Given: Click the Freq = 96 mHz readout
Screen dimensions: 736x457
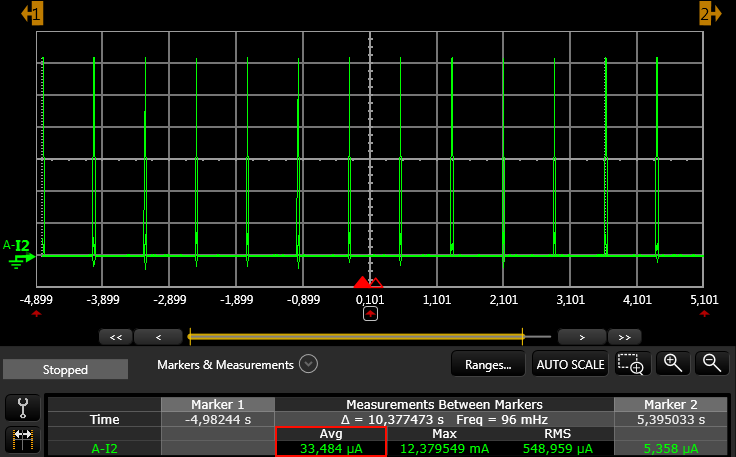Looking at the screenshot, I should [x=502, y=419].
